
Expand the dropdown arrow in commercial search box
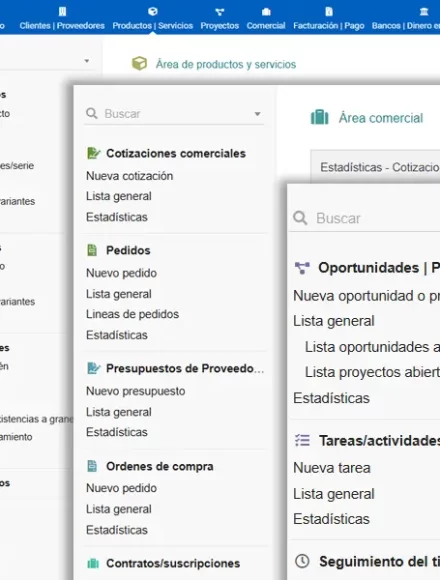(257, 114)
